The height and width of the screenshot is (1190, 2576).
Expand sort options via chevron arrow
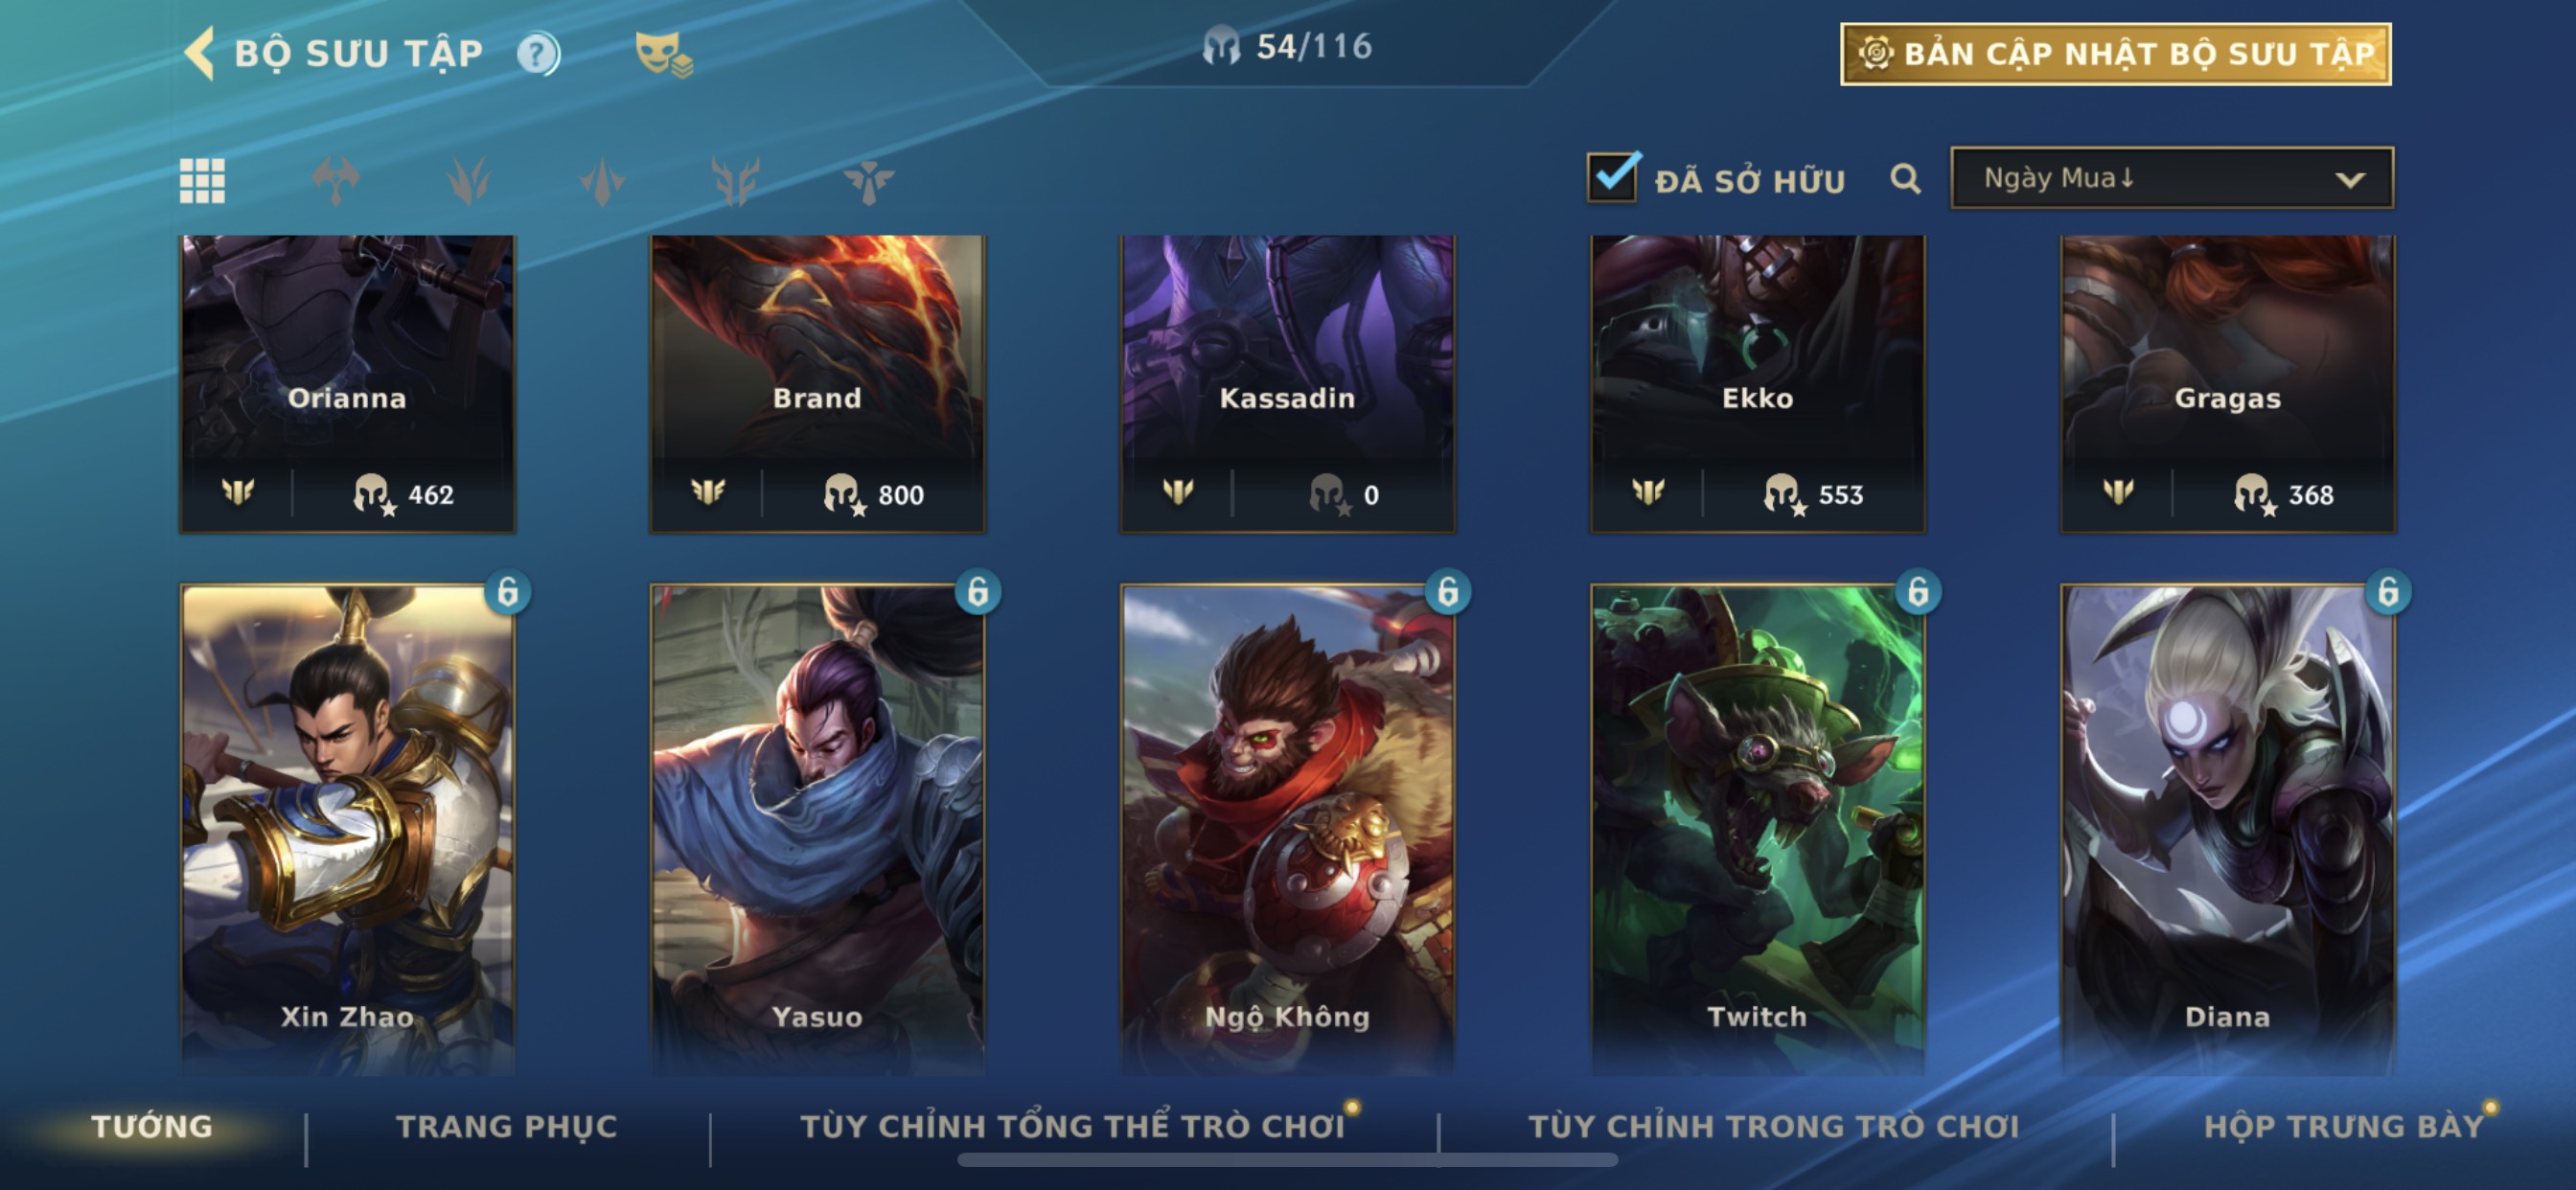pyautogui.click(x=2350, y=180)
